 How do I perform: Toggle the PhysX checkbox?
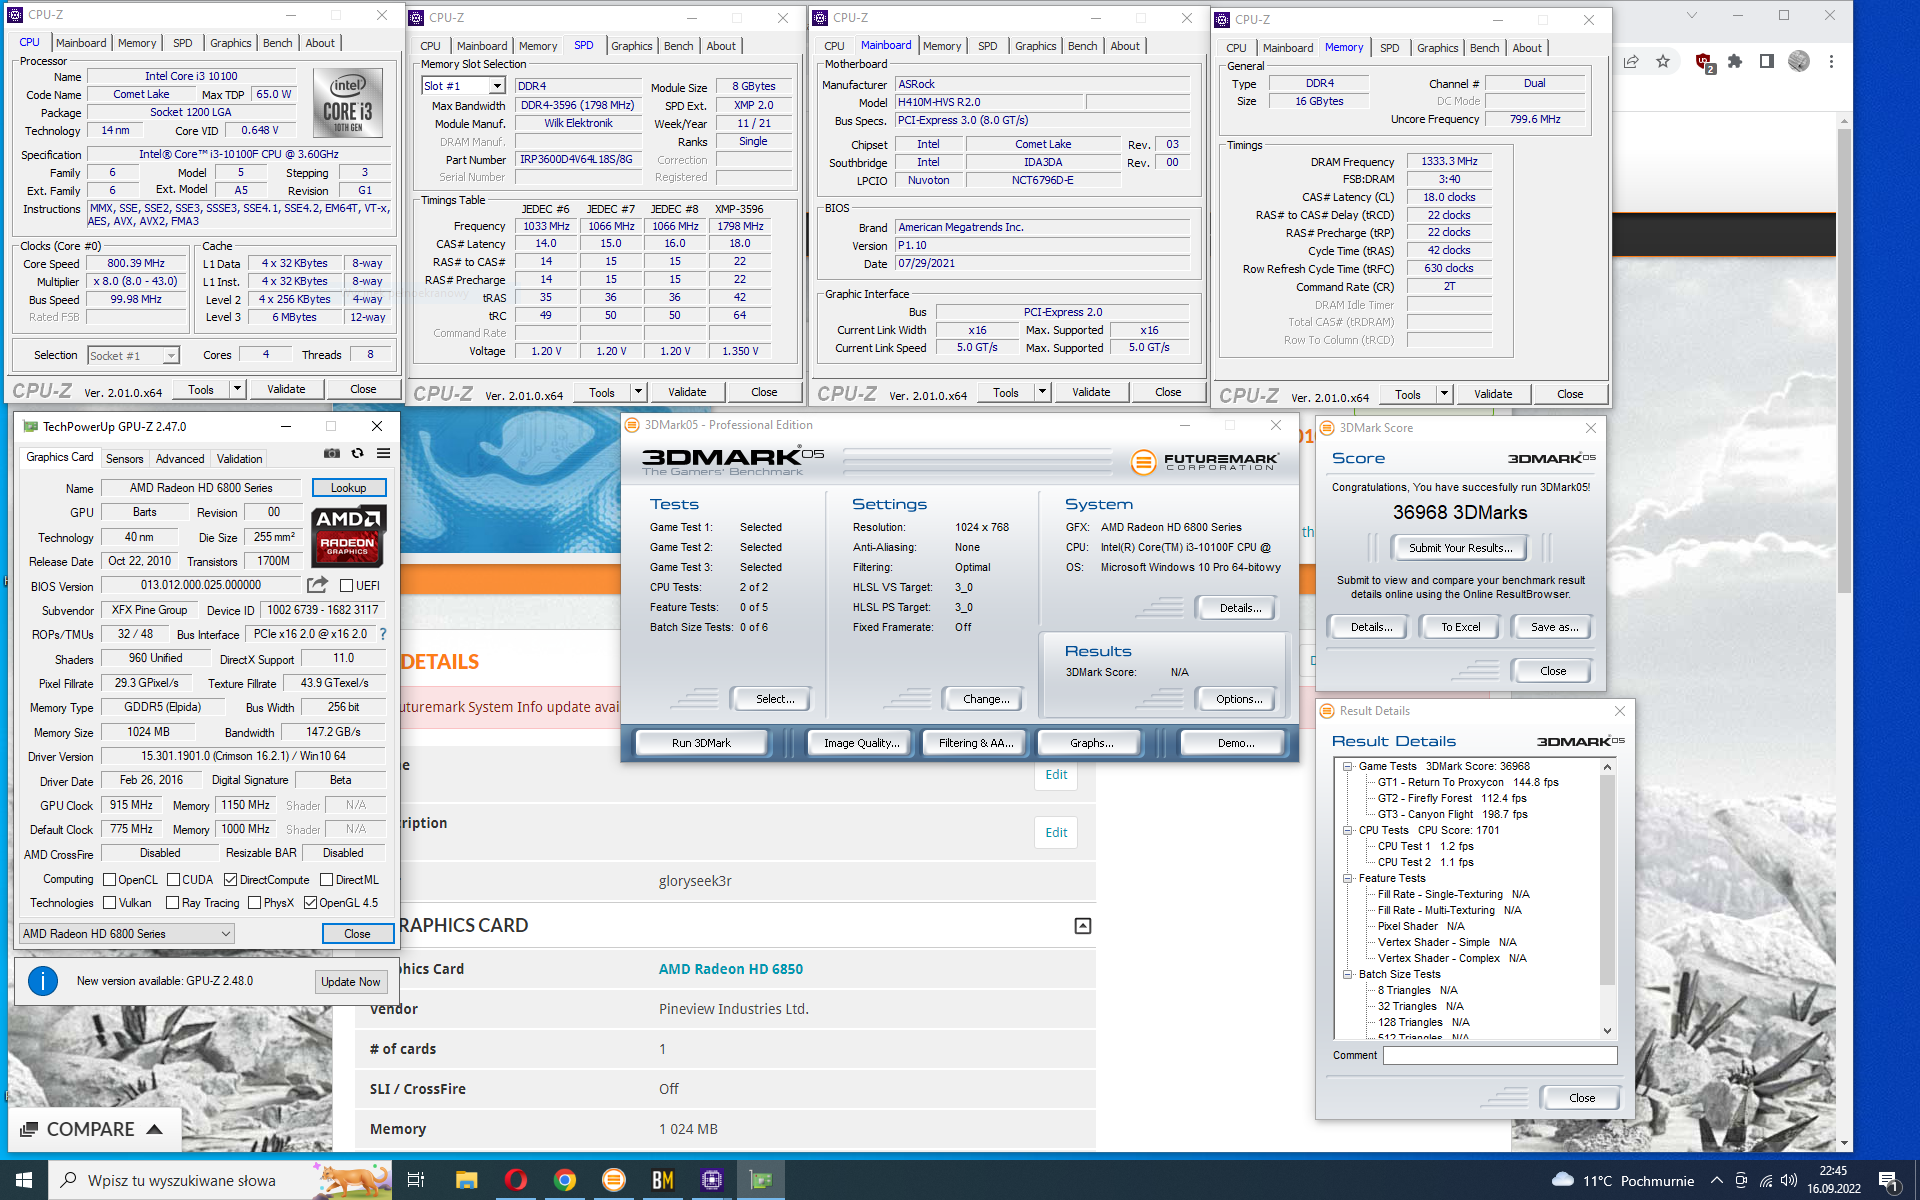[x=254, y=903]
